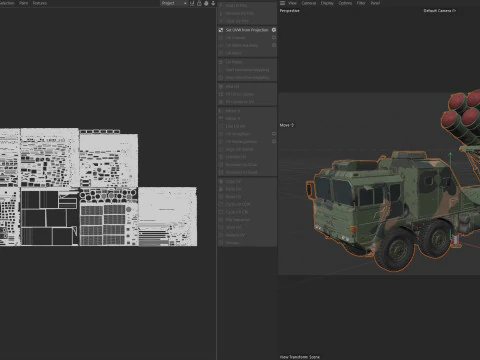Click the Move tool indicator arrow icon
Viewport: 480px width, 360px height.
(293, 125)
